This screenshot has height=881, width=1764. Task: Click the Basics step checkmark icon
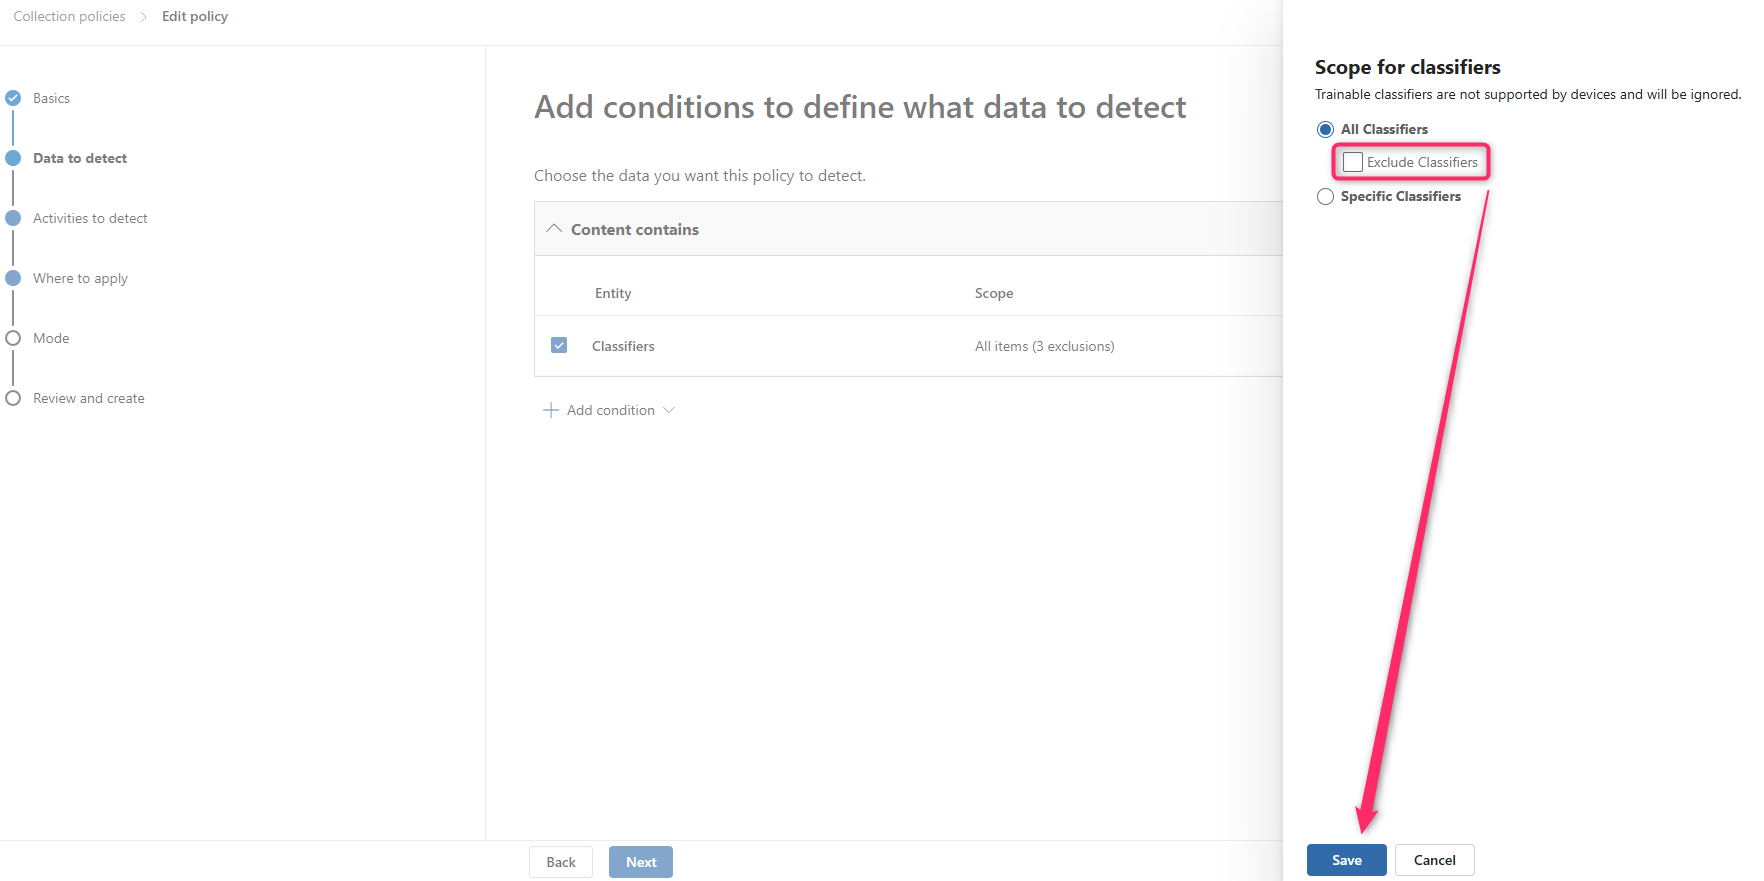click(13, 98)
